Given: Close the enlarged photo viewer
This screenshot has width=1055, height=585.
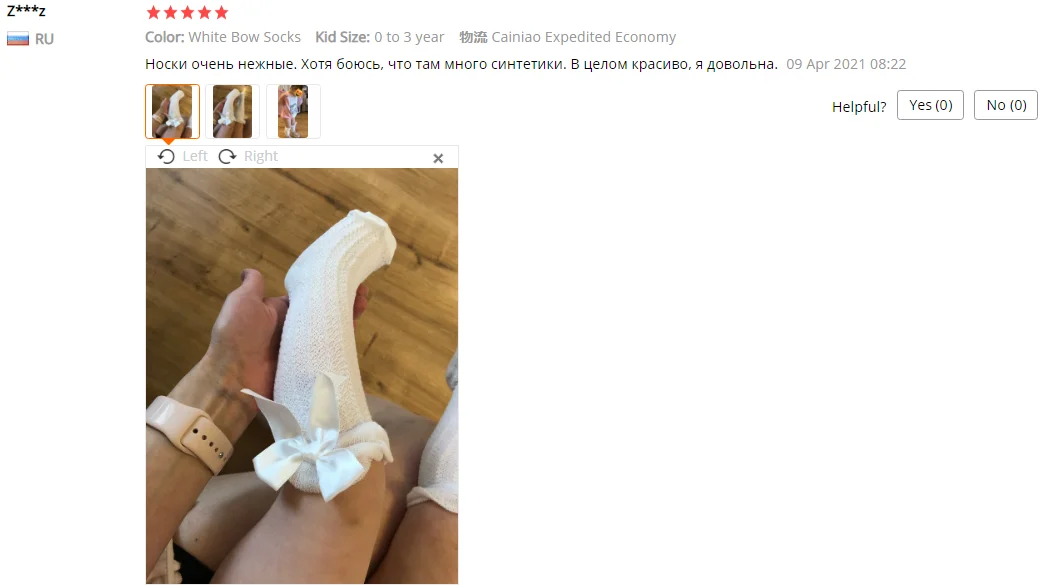Looking at the screenshot, I should tap(438, 158).
